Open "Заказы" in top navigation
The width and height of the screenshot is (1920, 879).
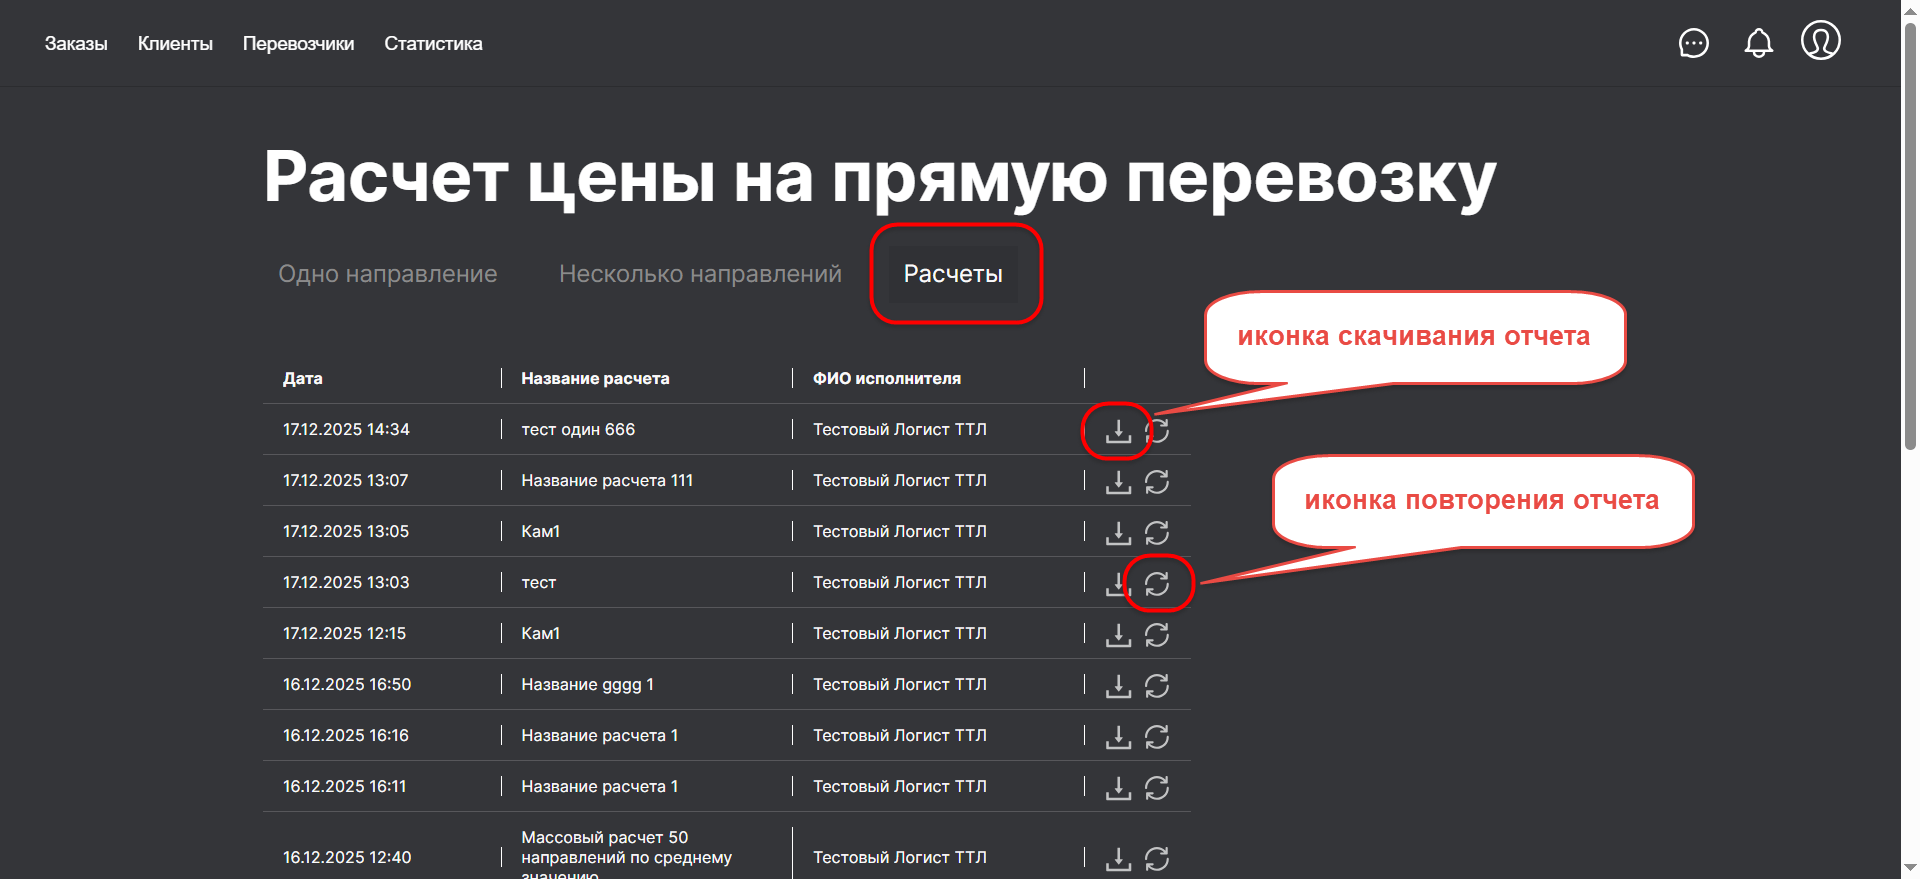[x=76, y=44]
